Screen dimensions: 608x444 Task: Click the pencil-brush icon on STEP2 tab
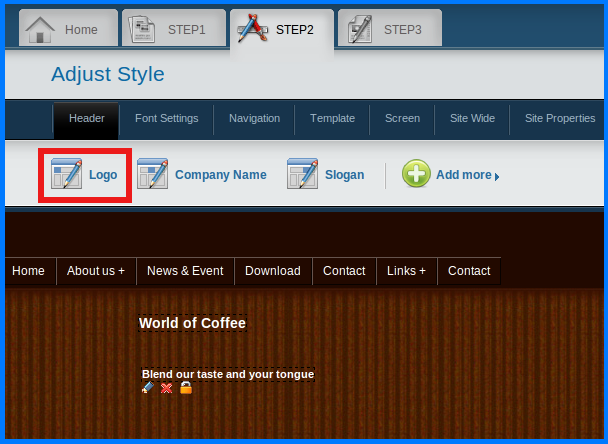coord(253,28)
